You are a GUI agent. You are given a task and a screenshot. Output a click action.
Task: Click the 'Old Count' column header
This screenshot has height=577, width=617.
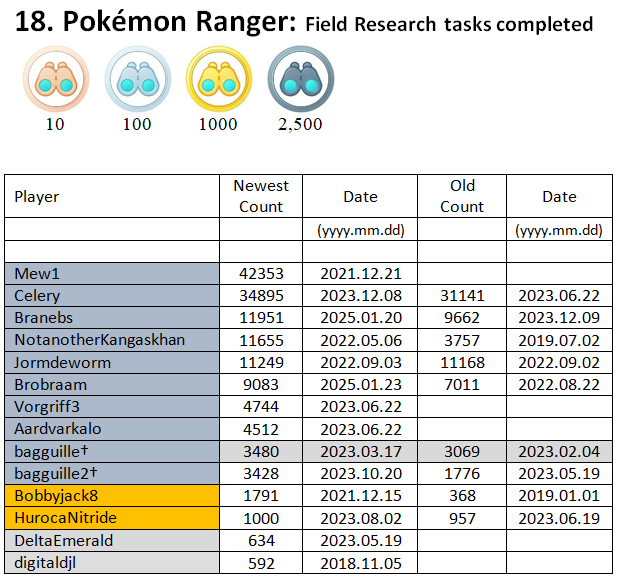click(x=462, y=196)
